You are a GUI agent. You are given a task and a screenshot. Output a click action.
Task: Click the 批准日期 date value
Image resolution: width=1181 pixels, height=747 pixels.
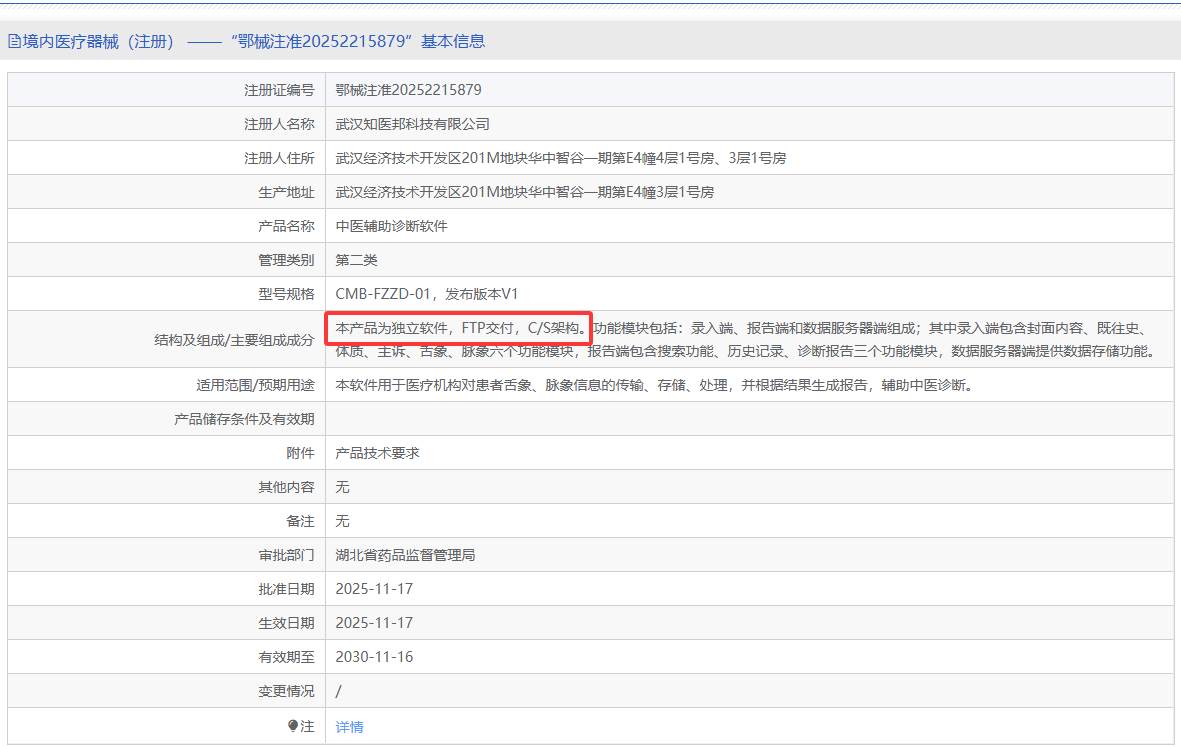pyautogui.click(x=374, y=589)
